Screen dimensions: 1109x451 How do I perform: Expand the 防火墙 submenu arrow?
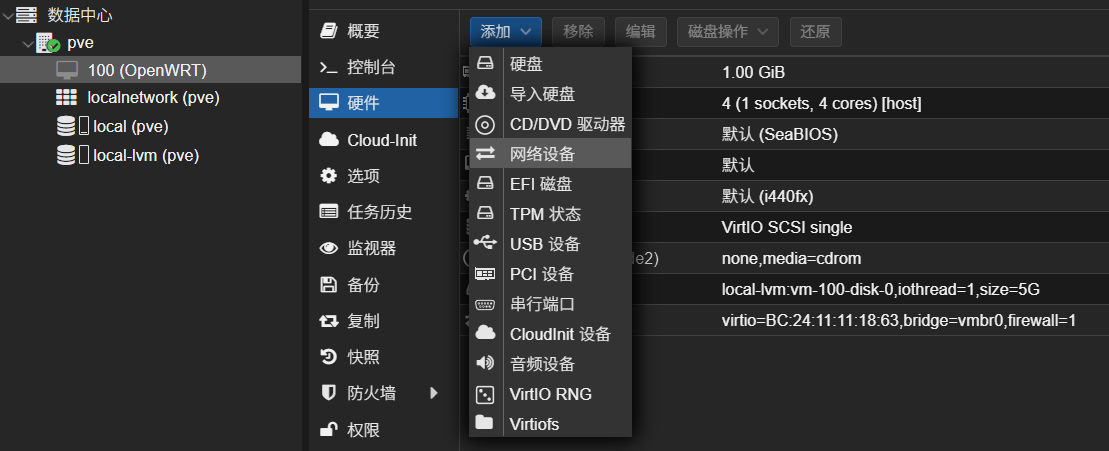(x=434, y=393)
